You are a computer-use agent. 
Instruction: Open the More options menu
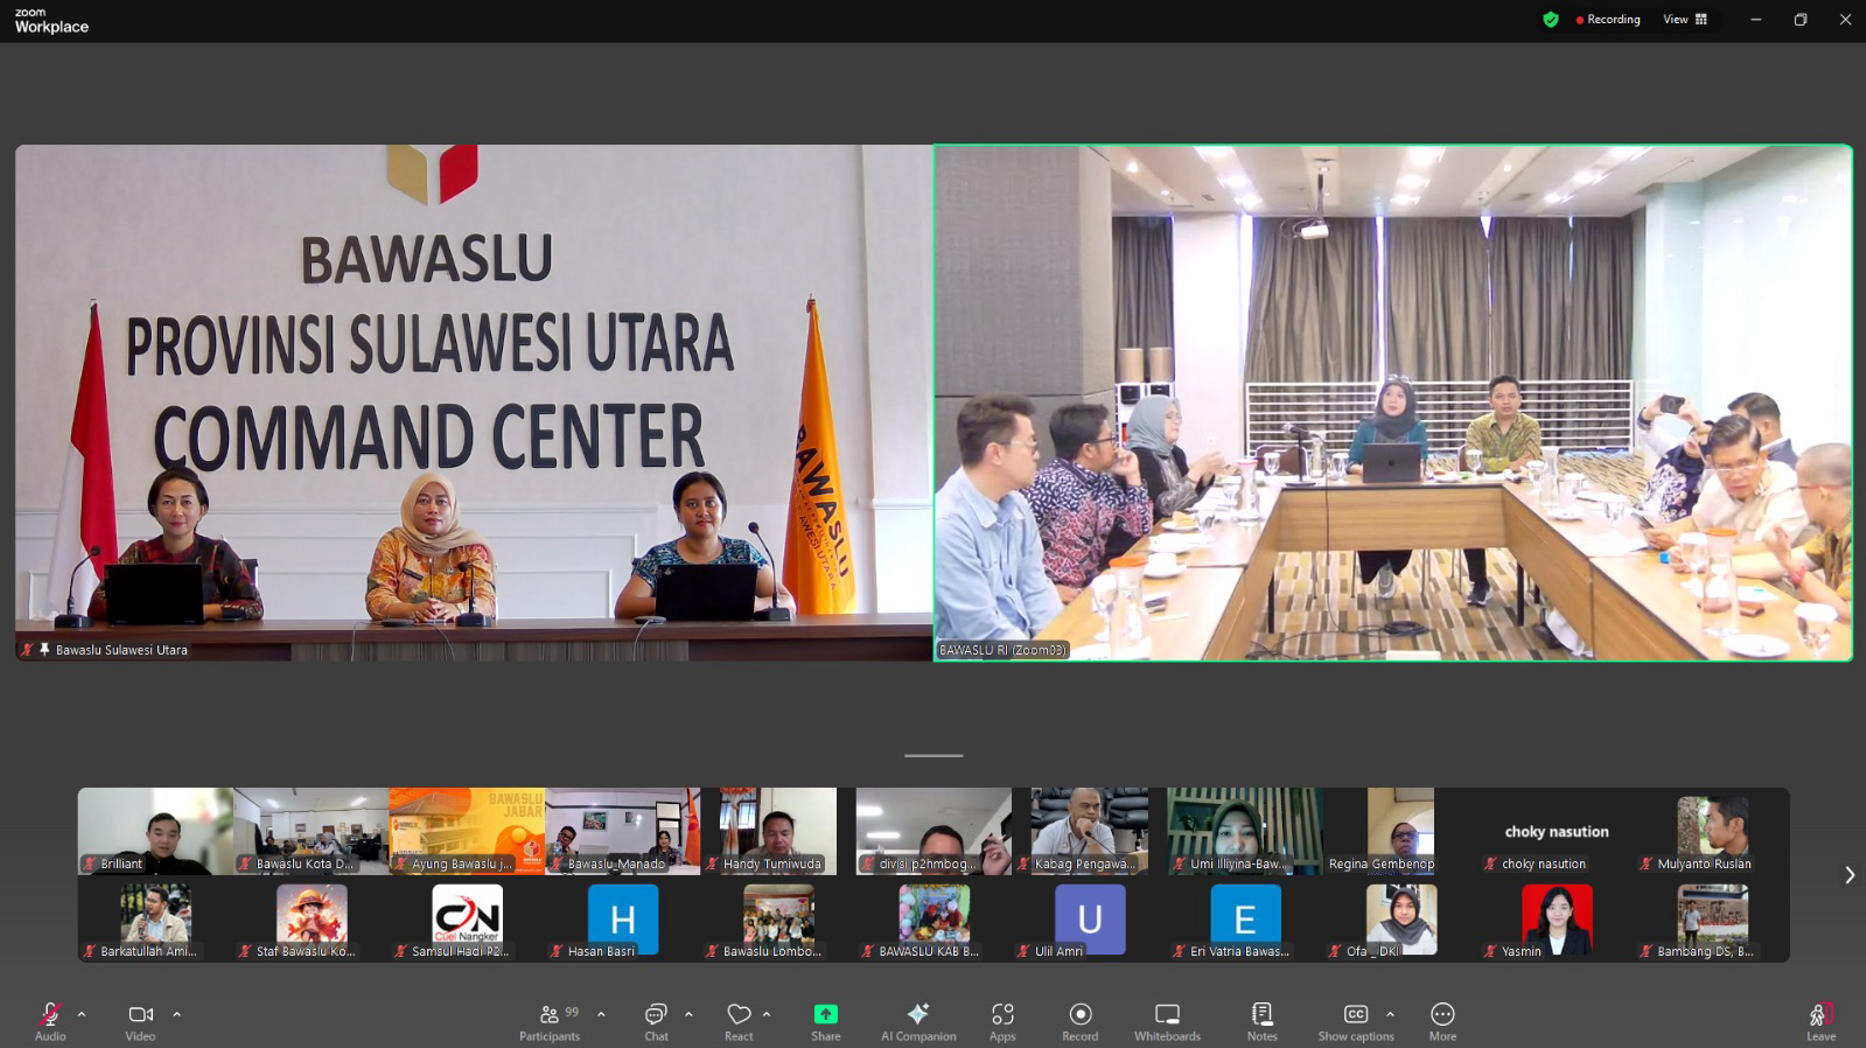1442,1013
